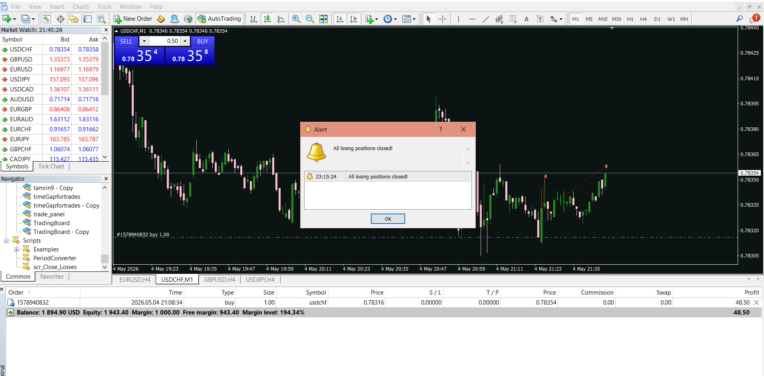Open MetaEditor via the yellow book icon
This screenshot has width=764, height=376.
(161, 19)
